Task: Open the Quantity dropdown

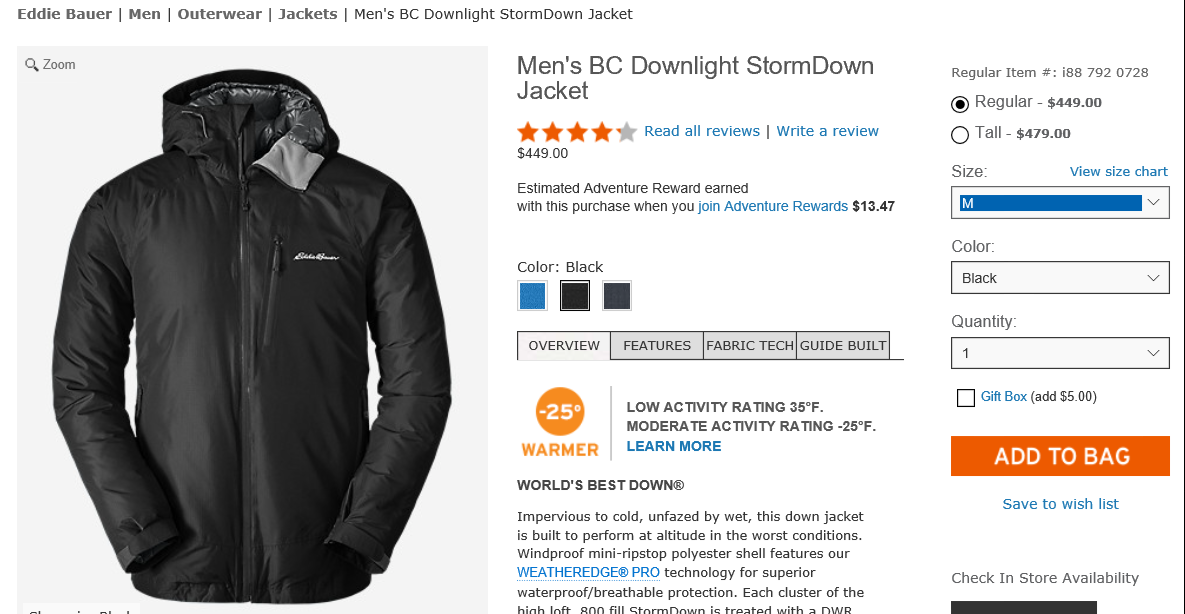Action: (1060, 353)
